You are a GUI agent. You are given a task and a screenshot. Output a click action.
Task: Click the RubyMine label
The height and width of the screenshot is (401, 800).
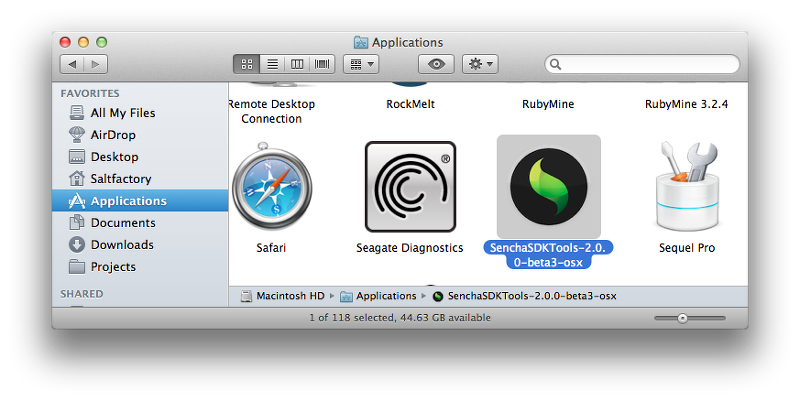point(548,104)
